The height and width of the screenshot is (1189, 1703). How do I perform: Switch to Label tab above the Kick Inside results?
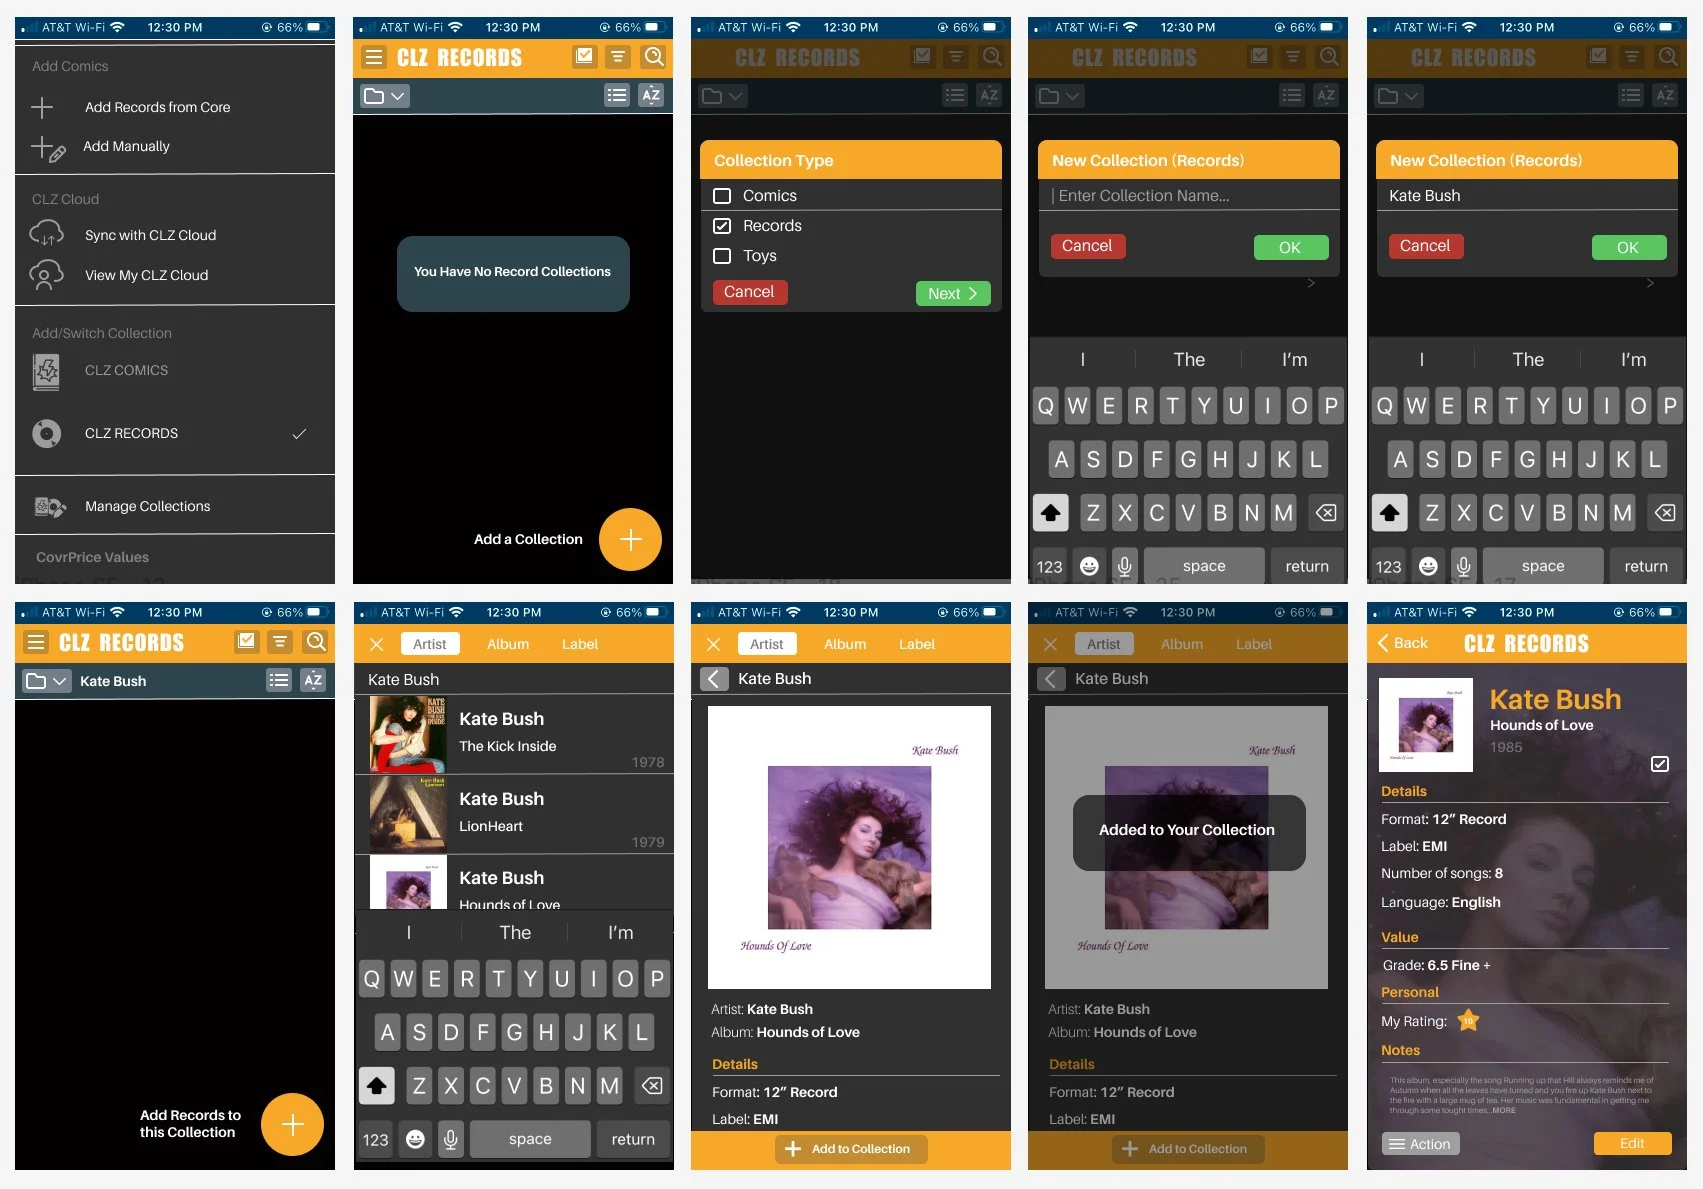(580, 644)
